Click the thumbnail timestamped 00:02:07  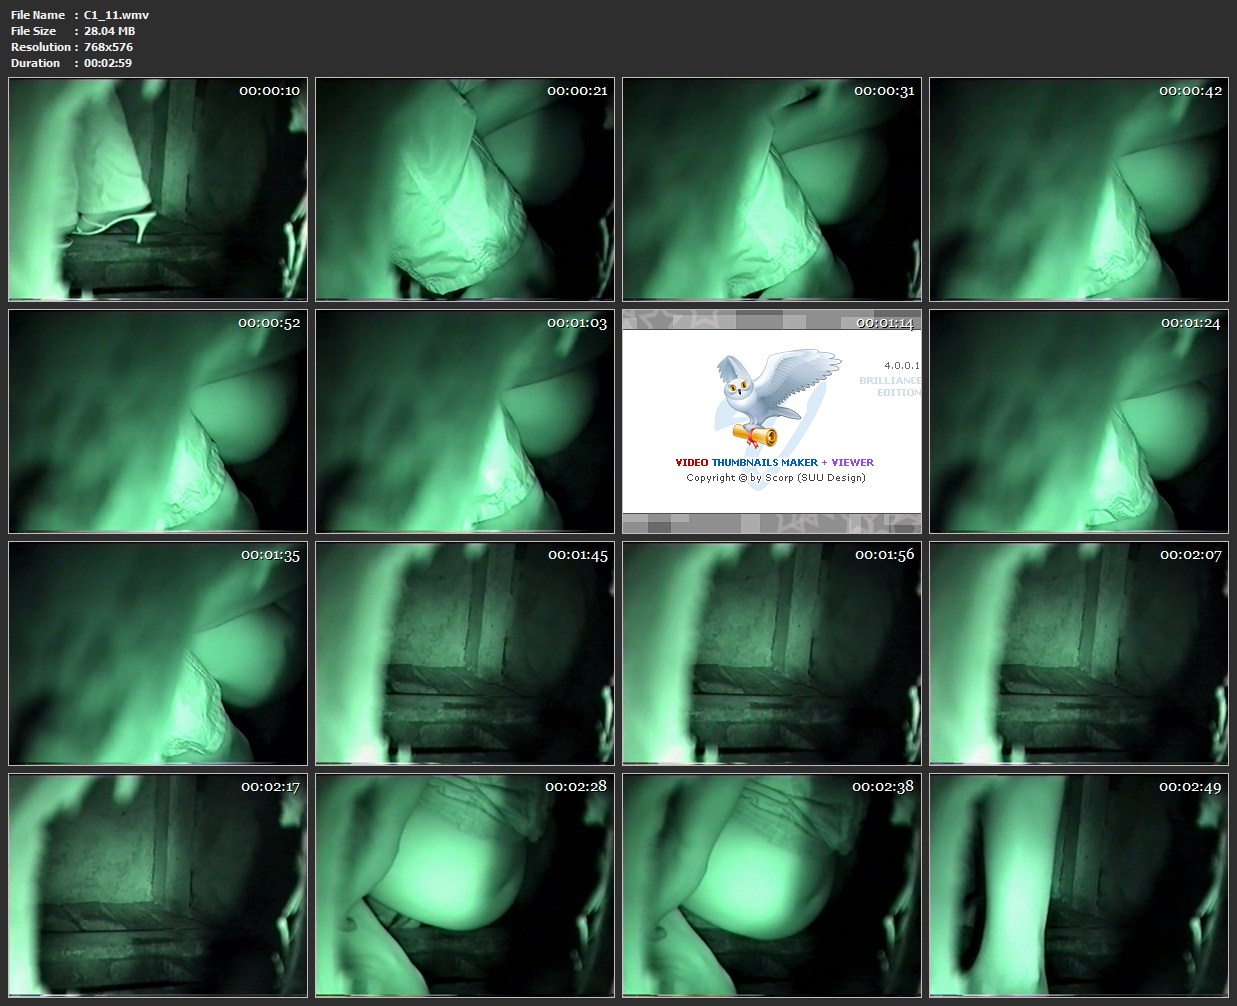tap(1079, 653)
